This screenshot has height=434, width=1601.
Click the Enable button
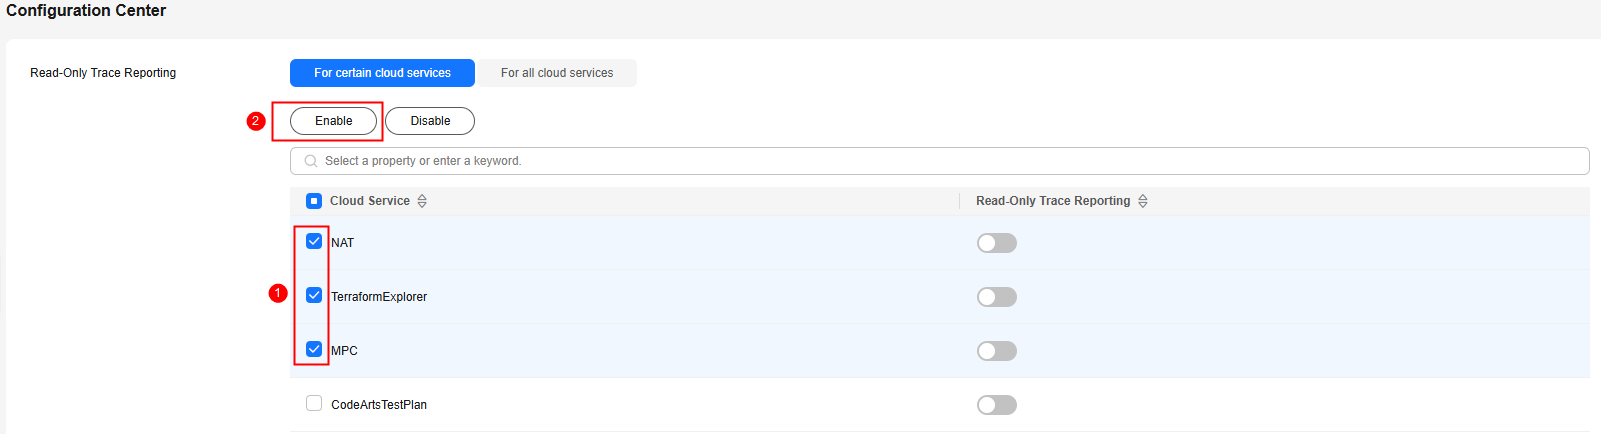click(334, 121)
